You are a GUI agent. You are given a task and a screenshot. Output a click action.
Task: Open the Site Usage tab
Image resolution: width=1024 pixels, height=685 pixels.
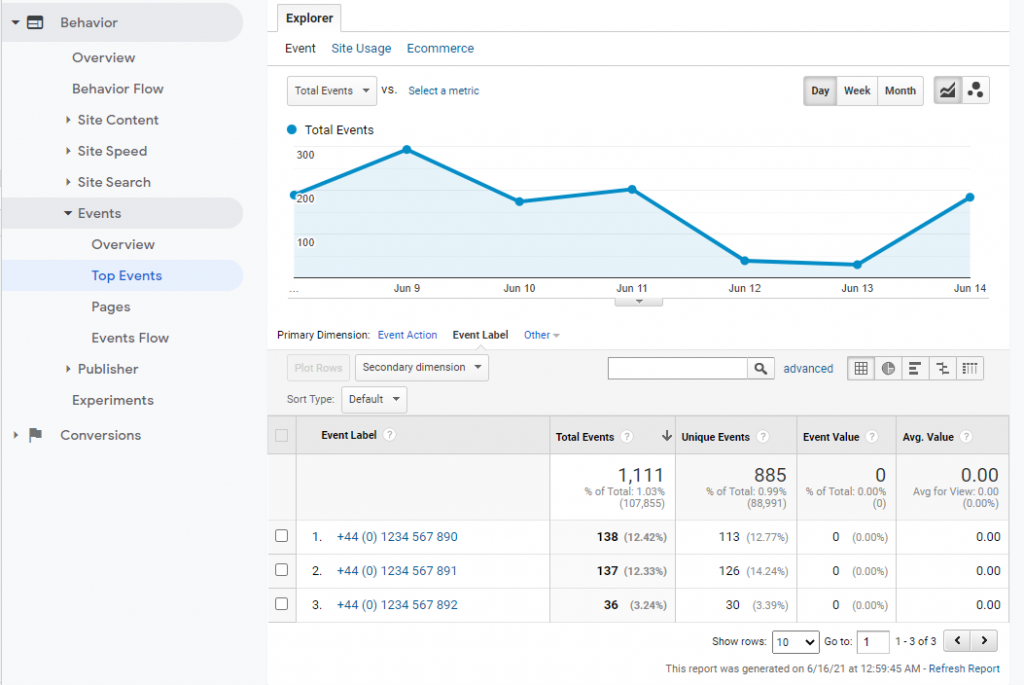point(361,48)
